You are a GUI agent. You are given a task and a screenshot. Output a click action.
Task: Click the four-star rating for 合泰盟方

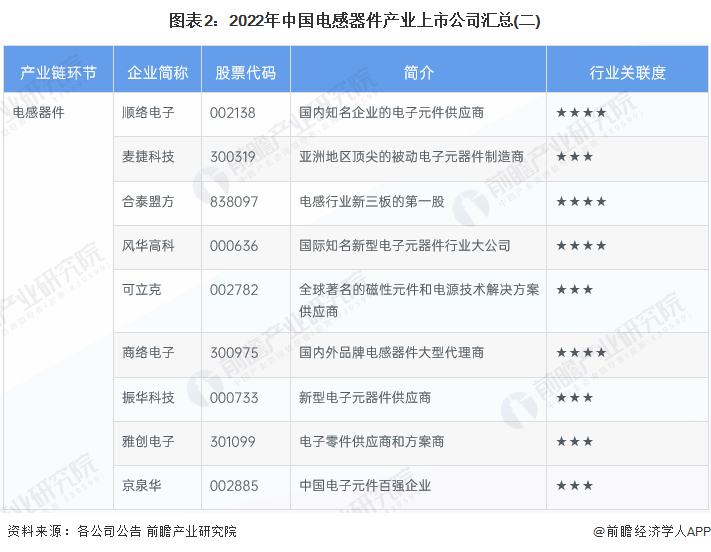pyautogui.click(x=581, y=201)
